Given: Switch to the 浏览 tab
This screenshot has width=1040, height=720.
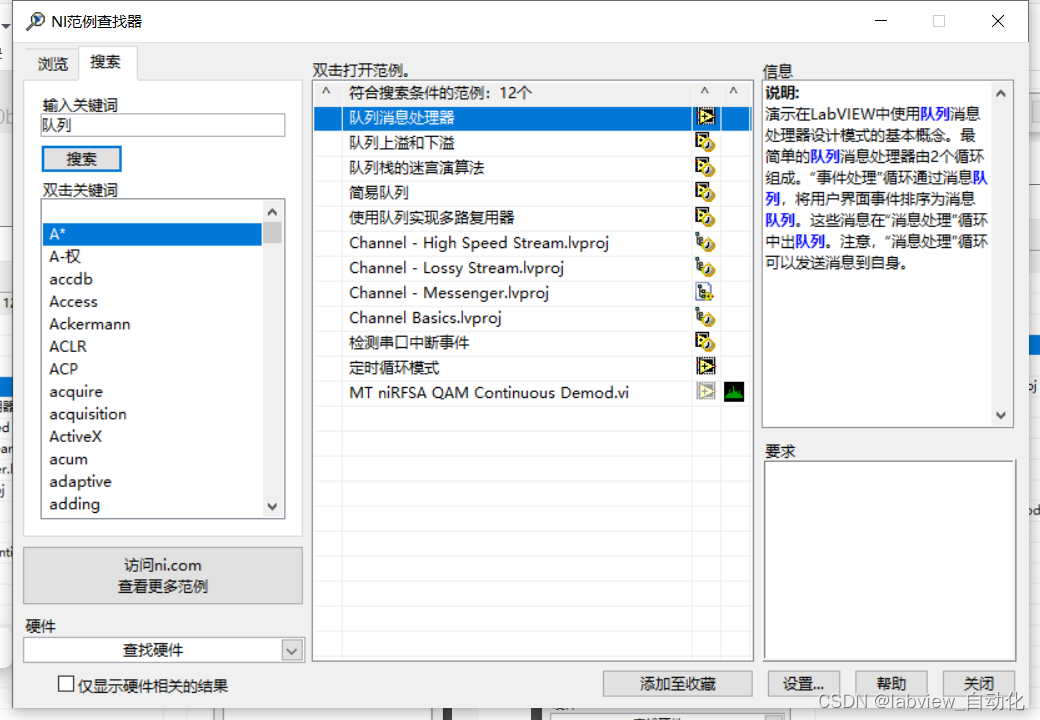Looking at the screenshot, I should [52, 64].
